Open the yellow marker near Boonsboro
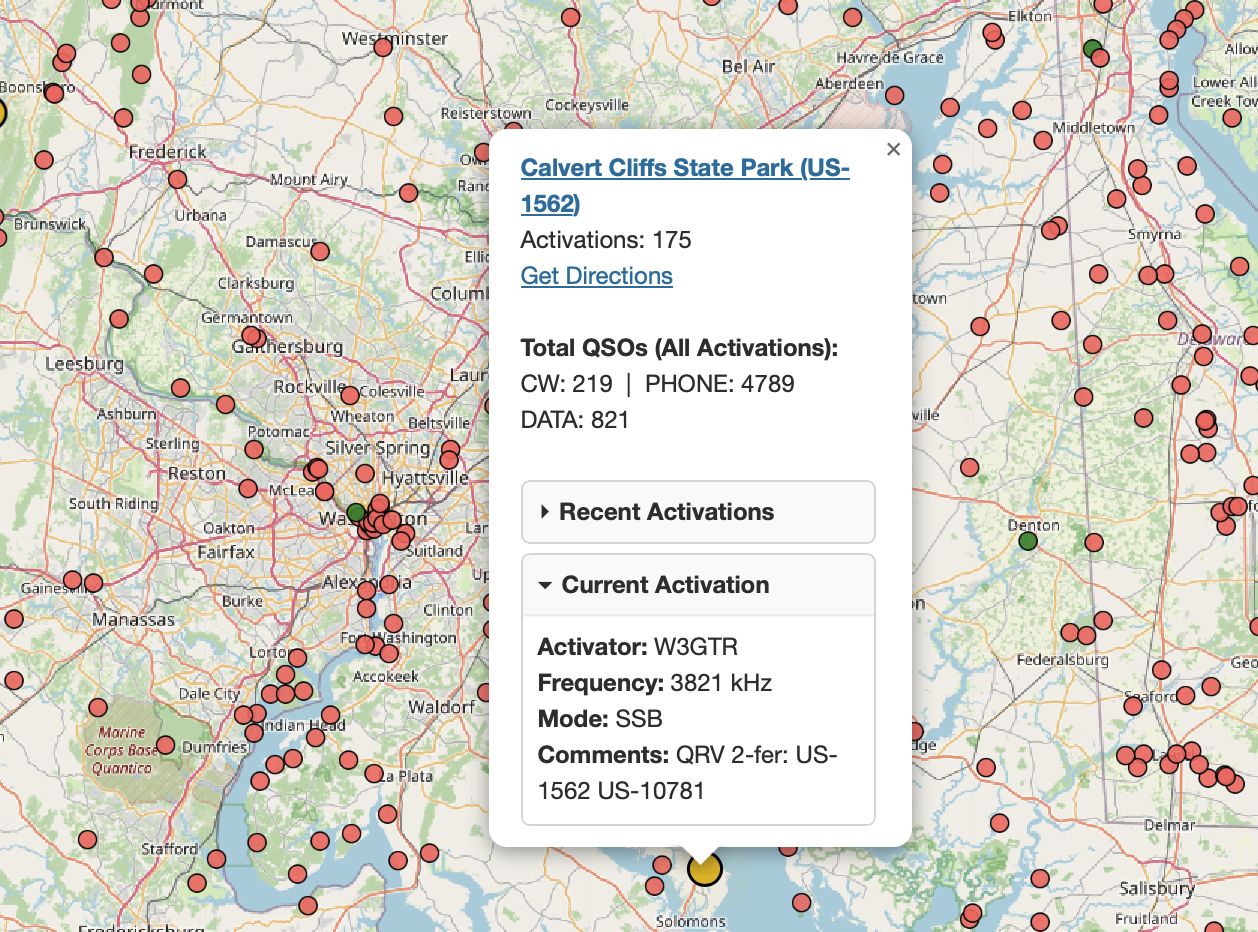Viewport: 1258px width, 932px height. coord(0,113)
